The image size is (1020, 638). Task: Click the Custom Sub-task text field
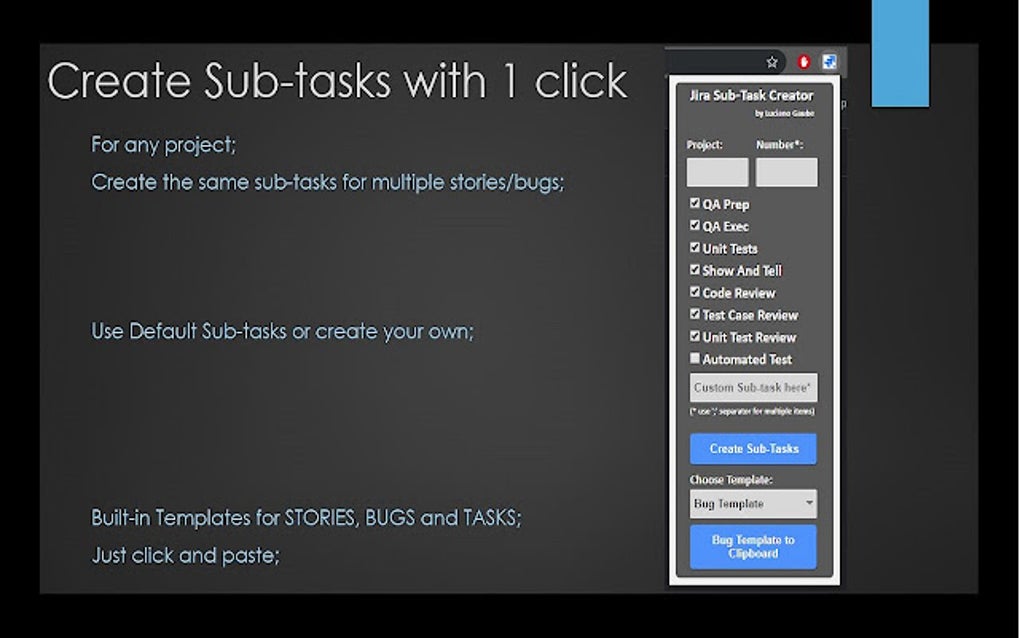point(753,388)
